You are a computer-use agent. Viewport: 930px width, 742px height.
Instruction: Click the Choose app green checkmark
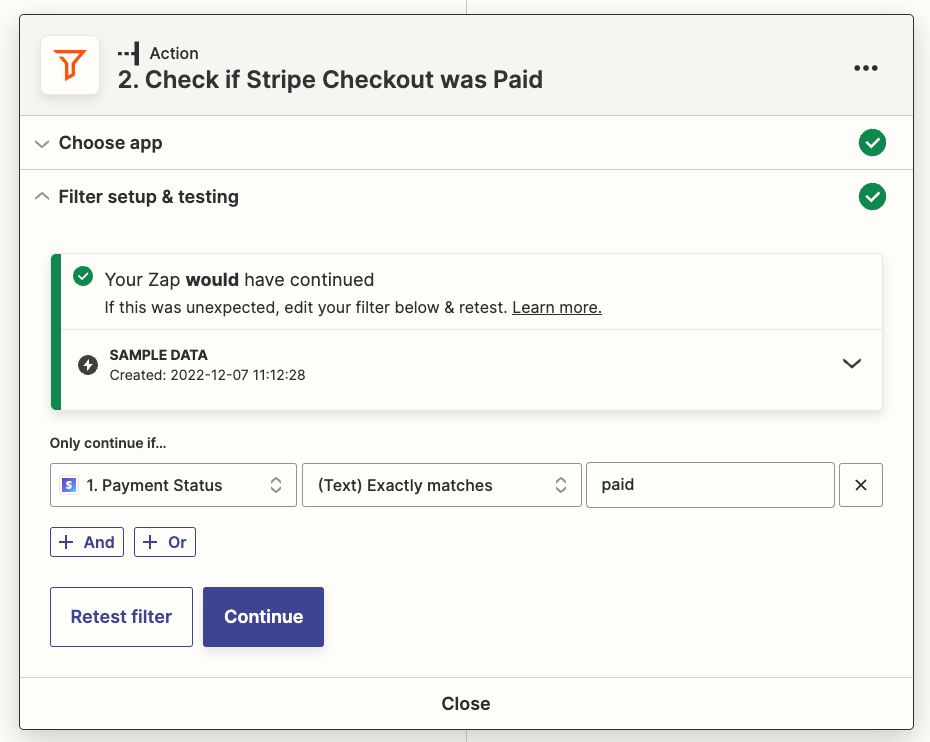click(x=872, y=143)
